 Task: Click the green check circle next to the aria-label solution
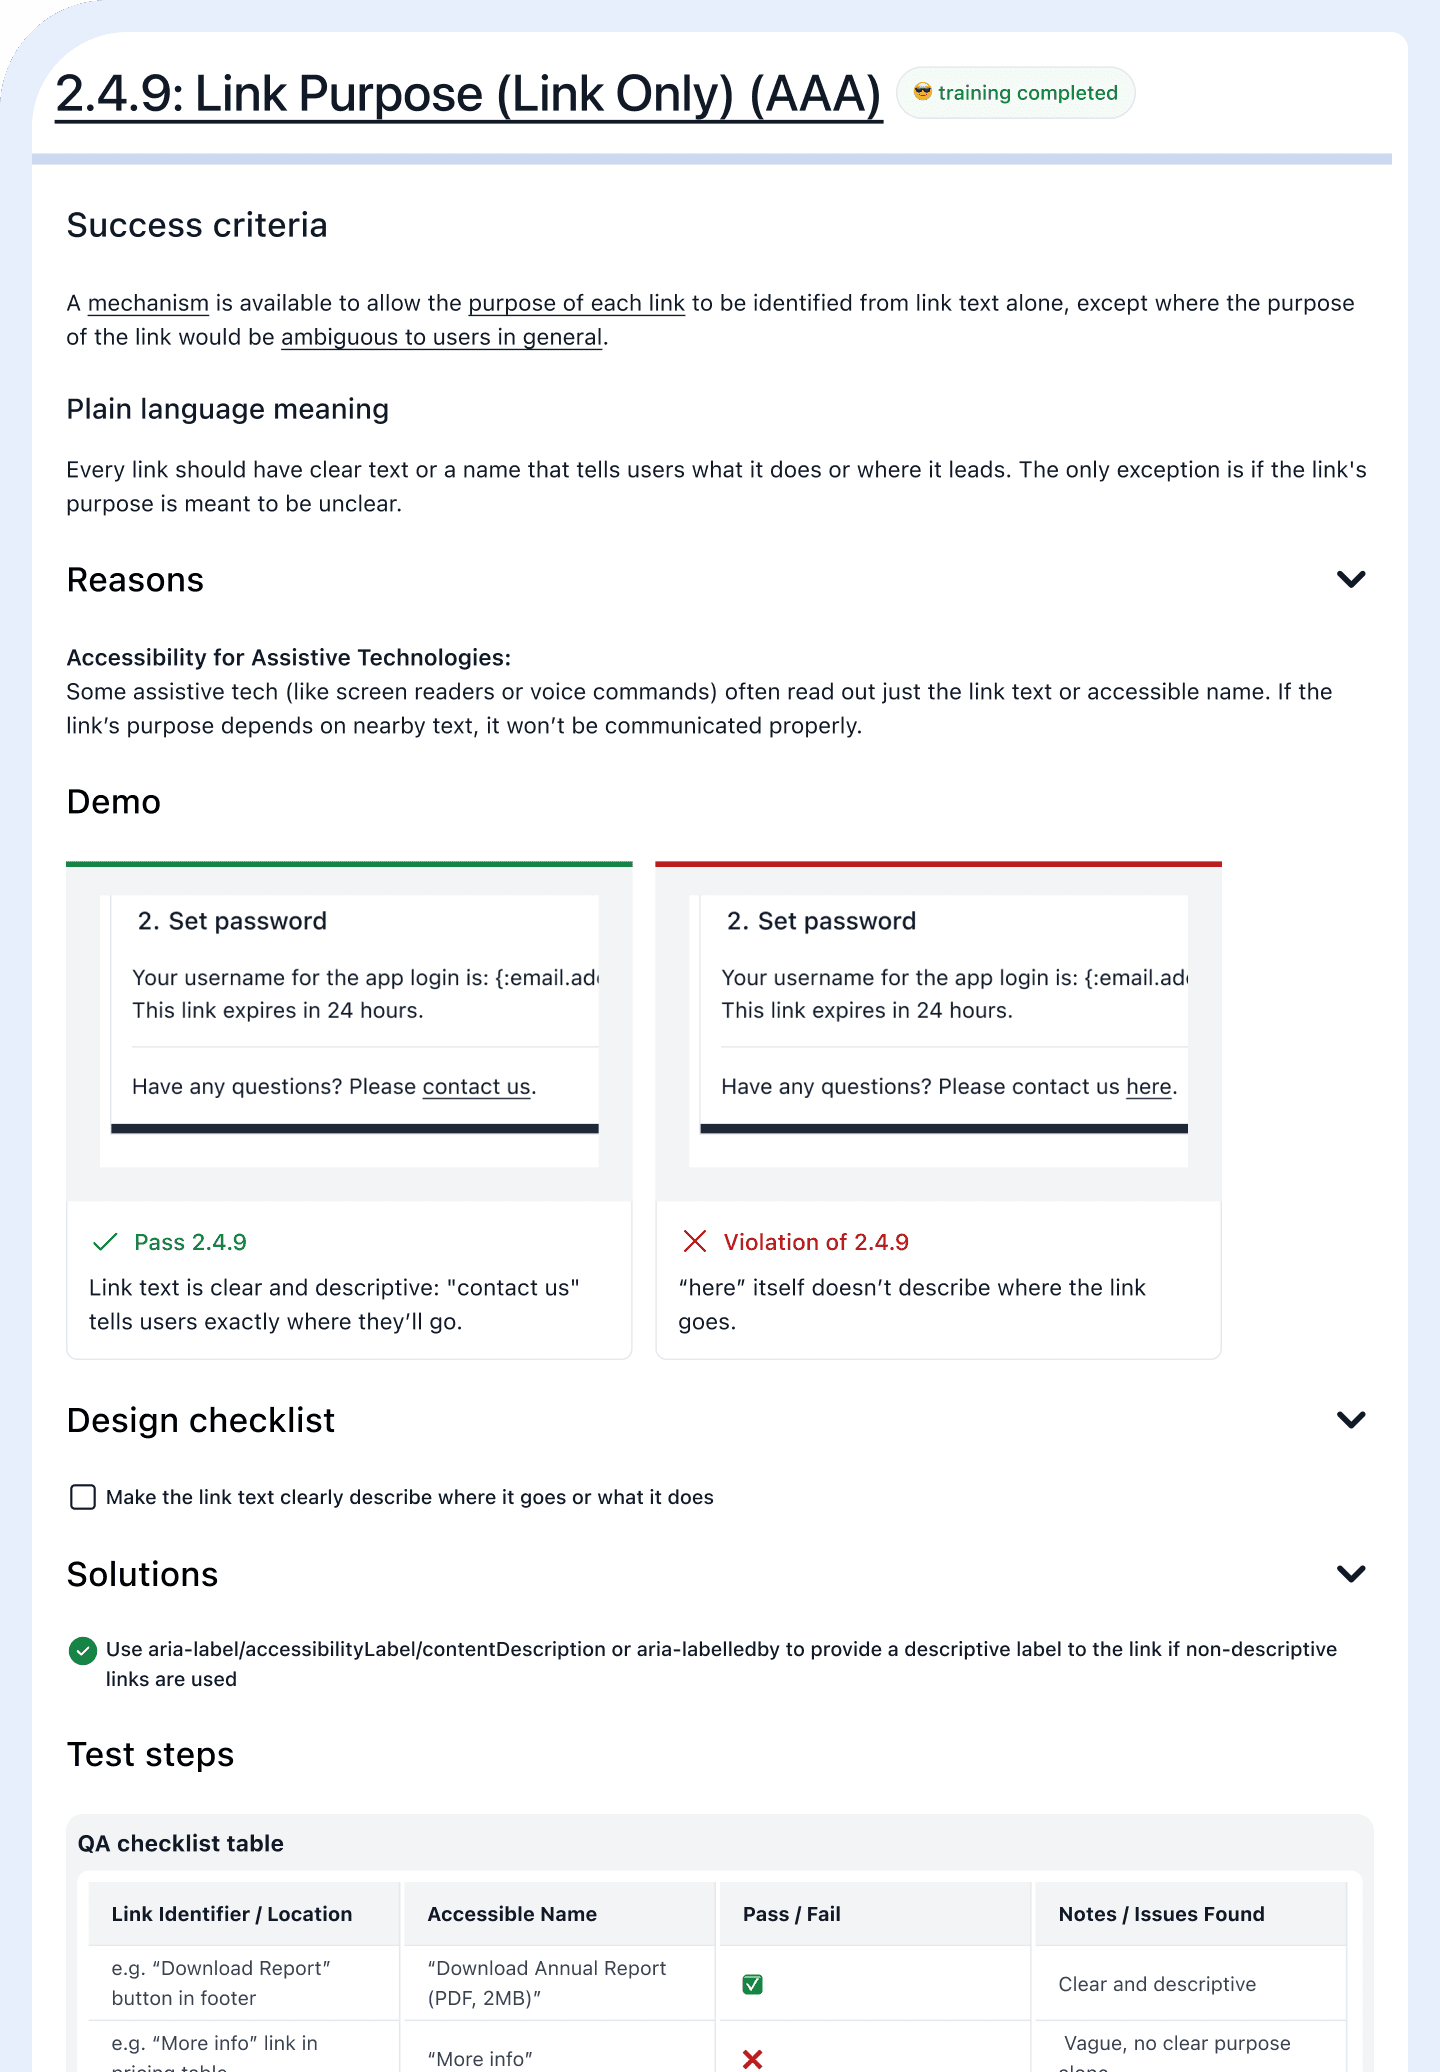[84, 1650]
